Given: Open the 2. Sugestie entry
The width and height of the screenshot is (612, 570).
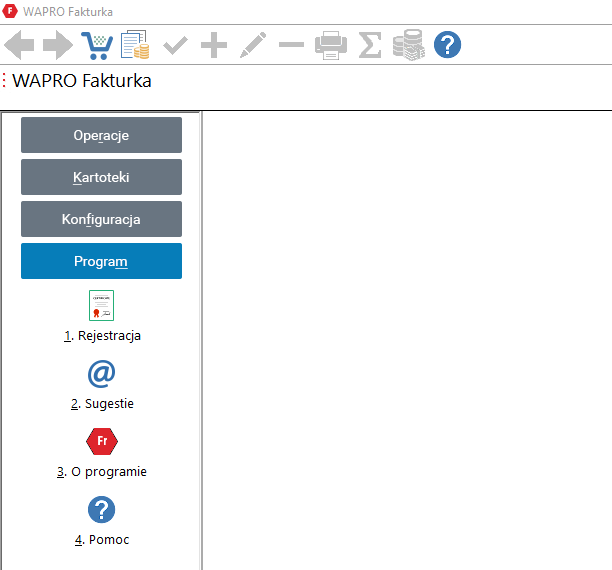Looking at the screenshot, I should [x=102, y=404].
